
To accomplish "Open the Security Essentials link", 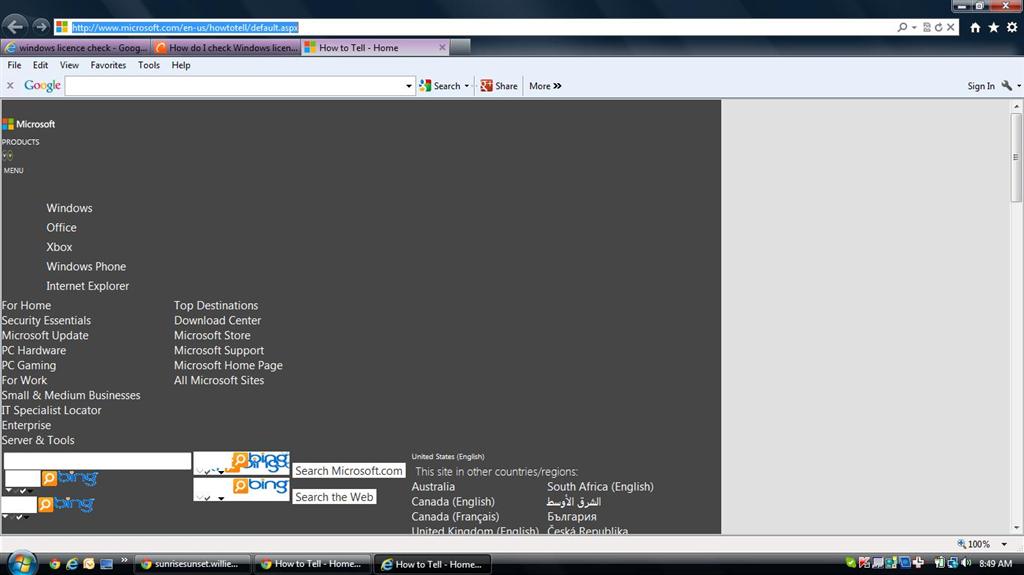I will tap(46, 320).
